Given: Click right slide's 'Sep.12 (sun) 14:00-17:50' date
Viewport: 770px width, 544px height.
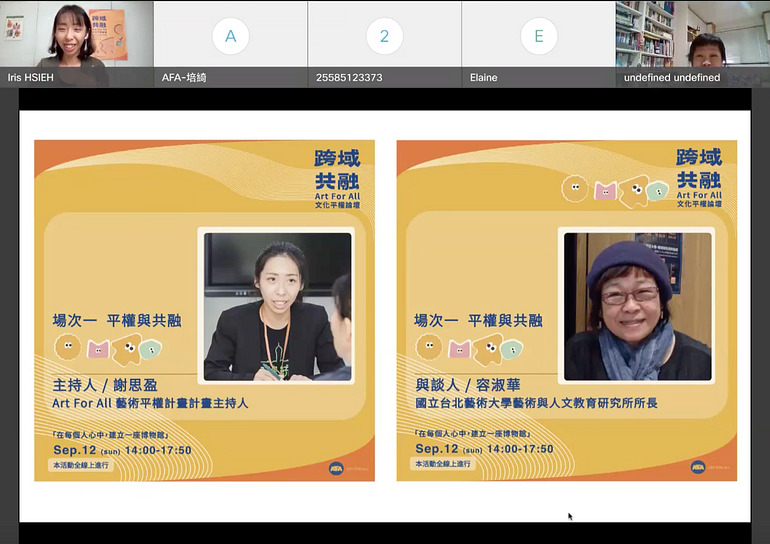Looking at the screenshot, I should [484, 449].
